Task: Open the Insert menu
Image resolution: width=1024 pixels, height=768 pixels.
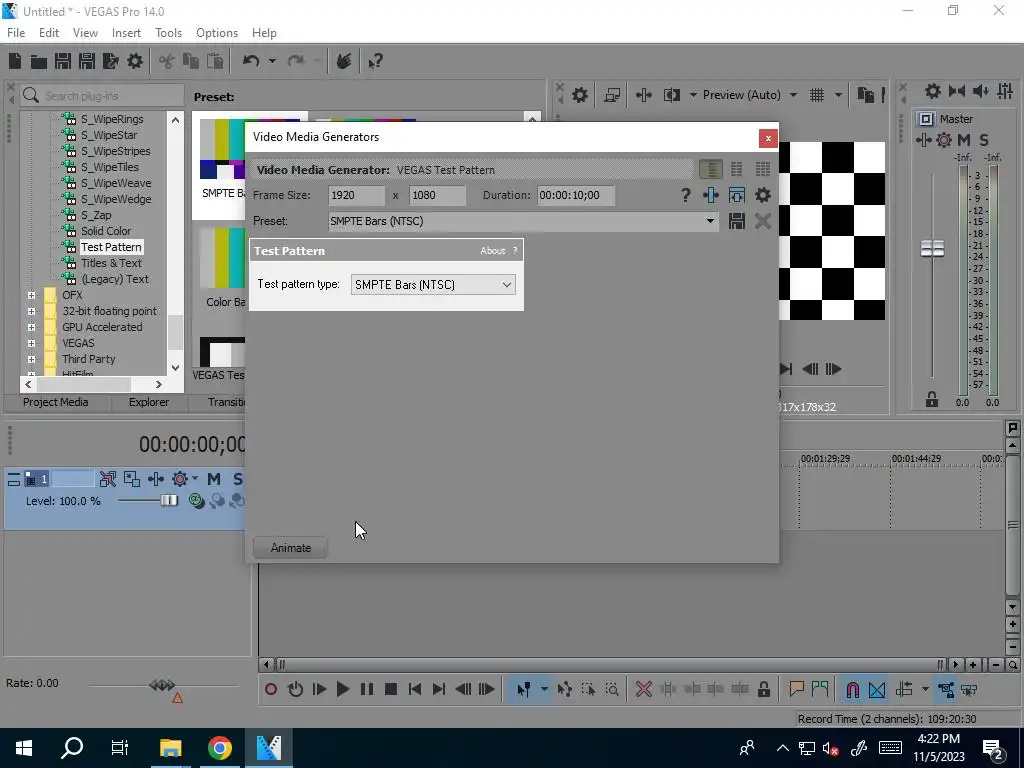Action: click(x=126, y=33)
